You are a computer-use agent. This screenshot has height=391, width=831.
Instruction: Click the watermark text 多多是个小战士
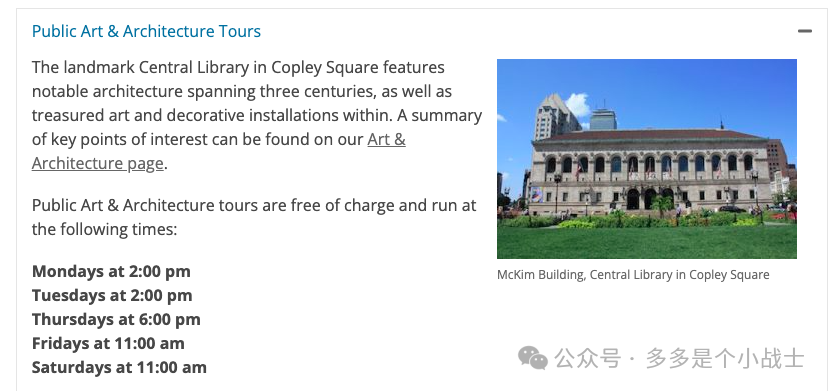(725, 359)
